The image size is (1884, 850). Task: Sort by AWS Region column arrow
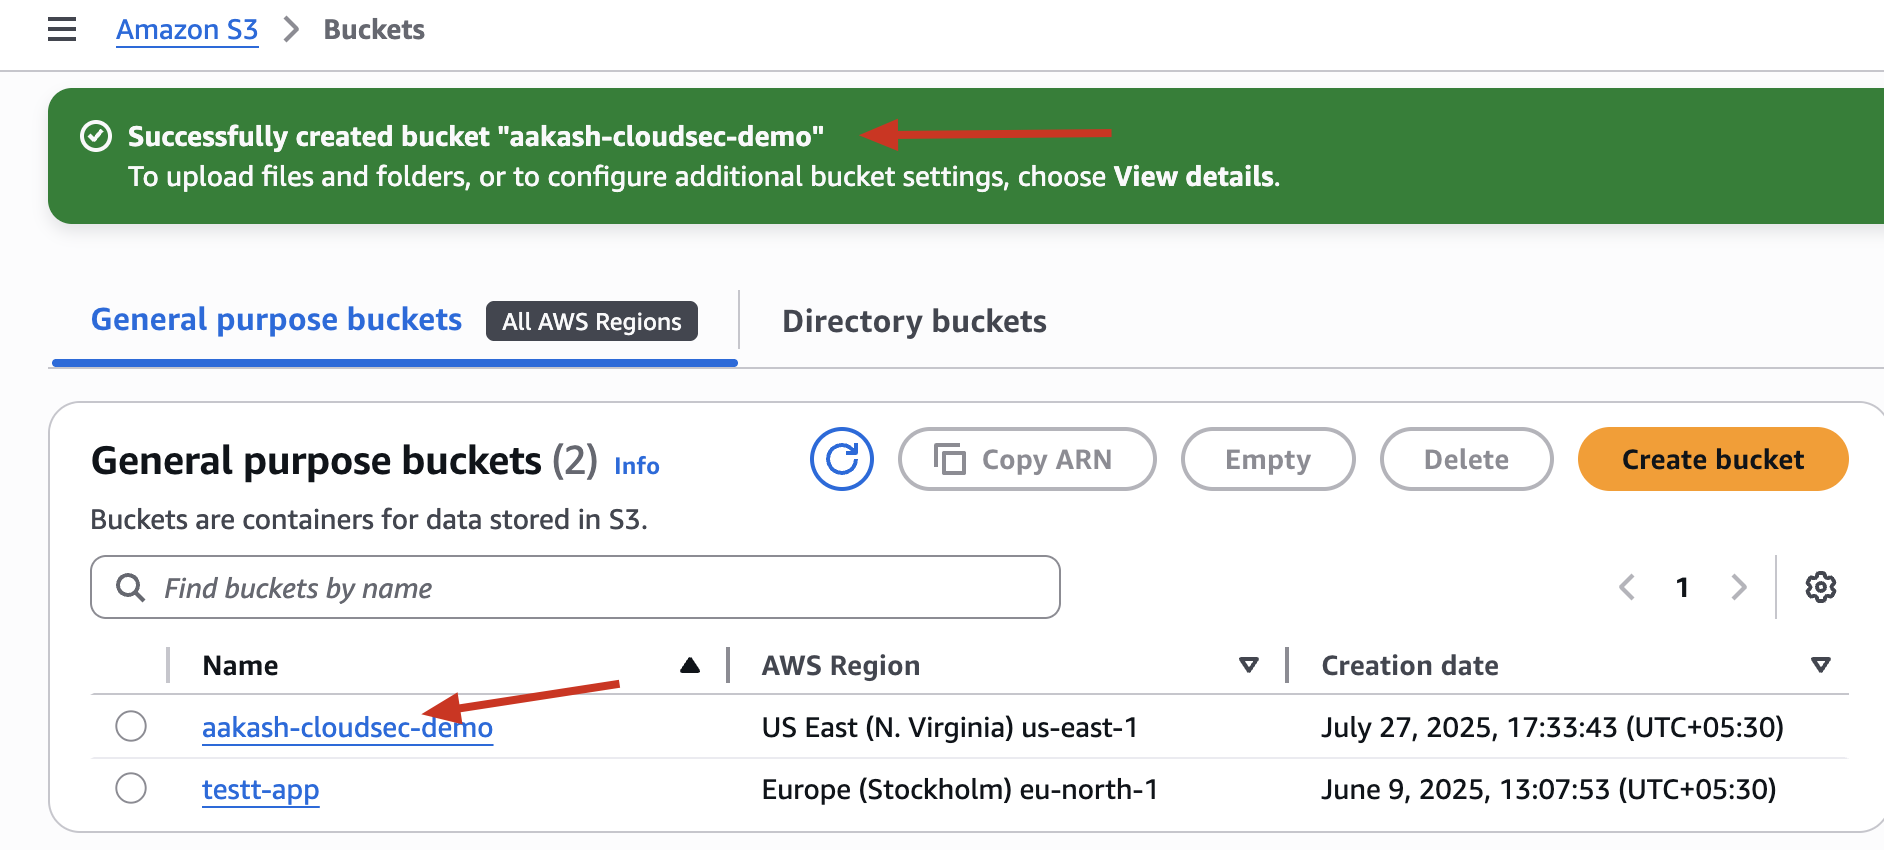point(1248,665)
